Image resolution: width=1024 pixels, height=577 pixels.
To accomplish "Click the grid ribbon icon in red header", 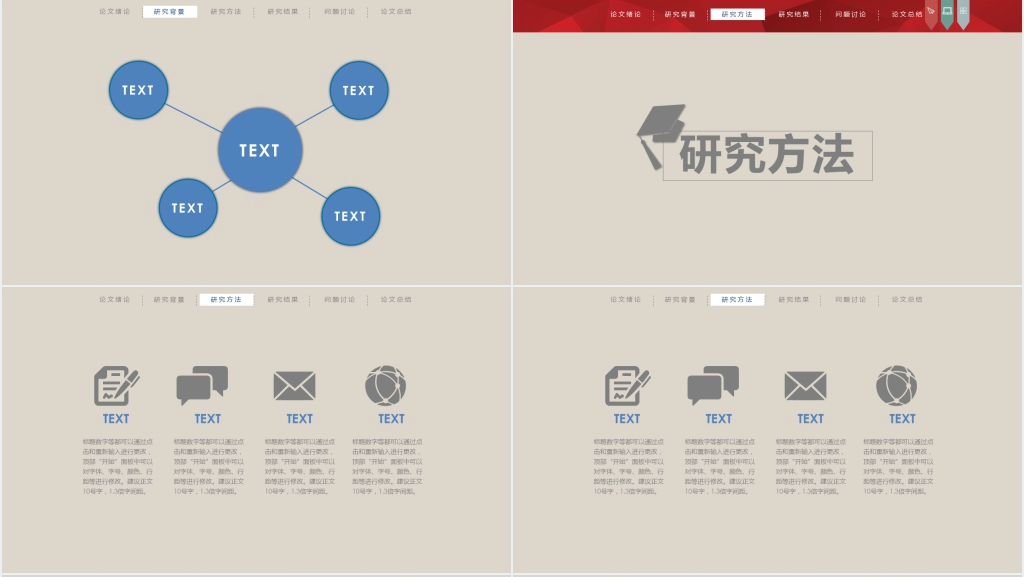I will click(963, 11).
